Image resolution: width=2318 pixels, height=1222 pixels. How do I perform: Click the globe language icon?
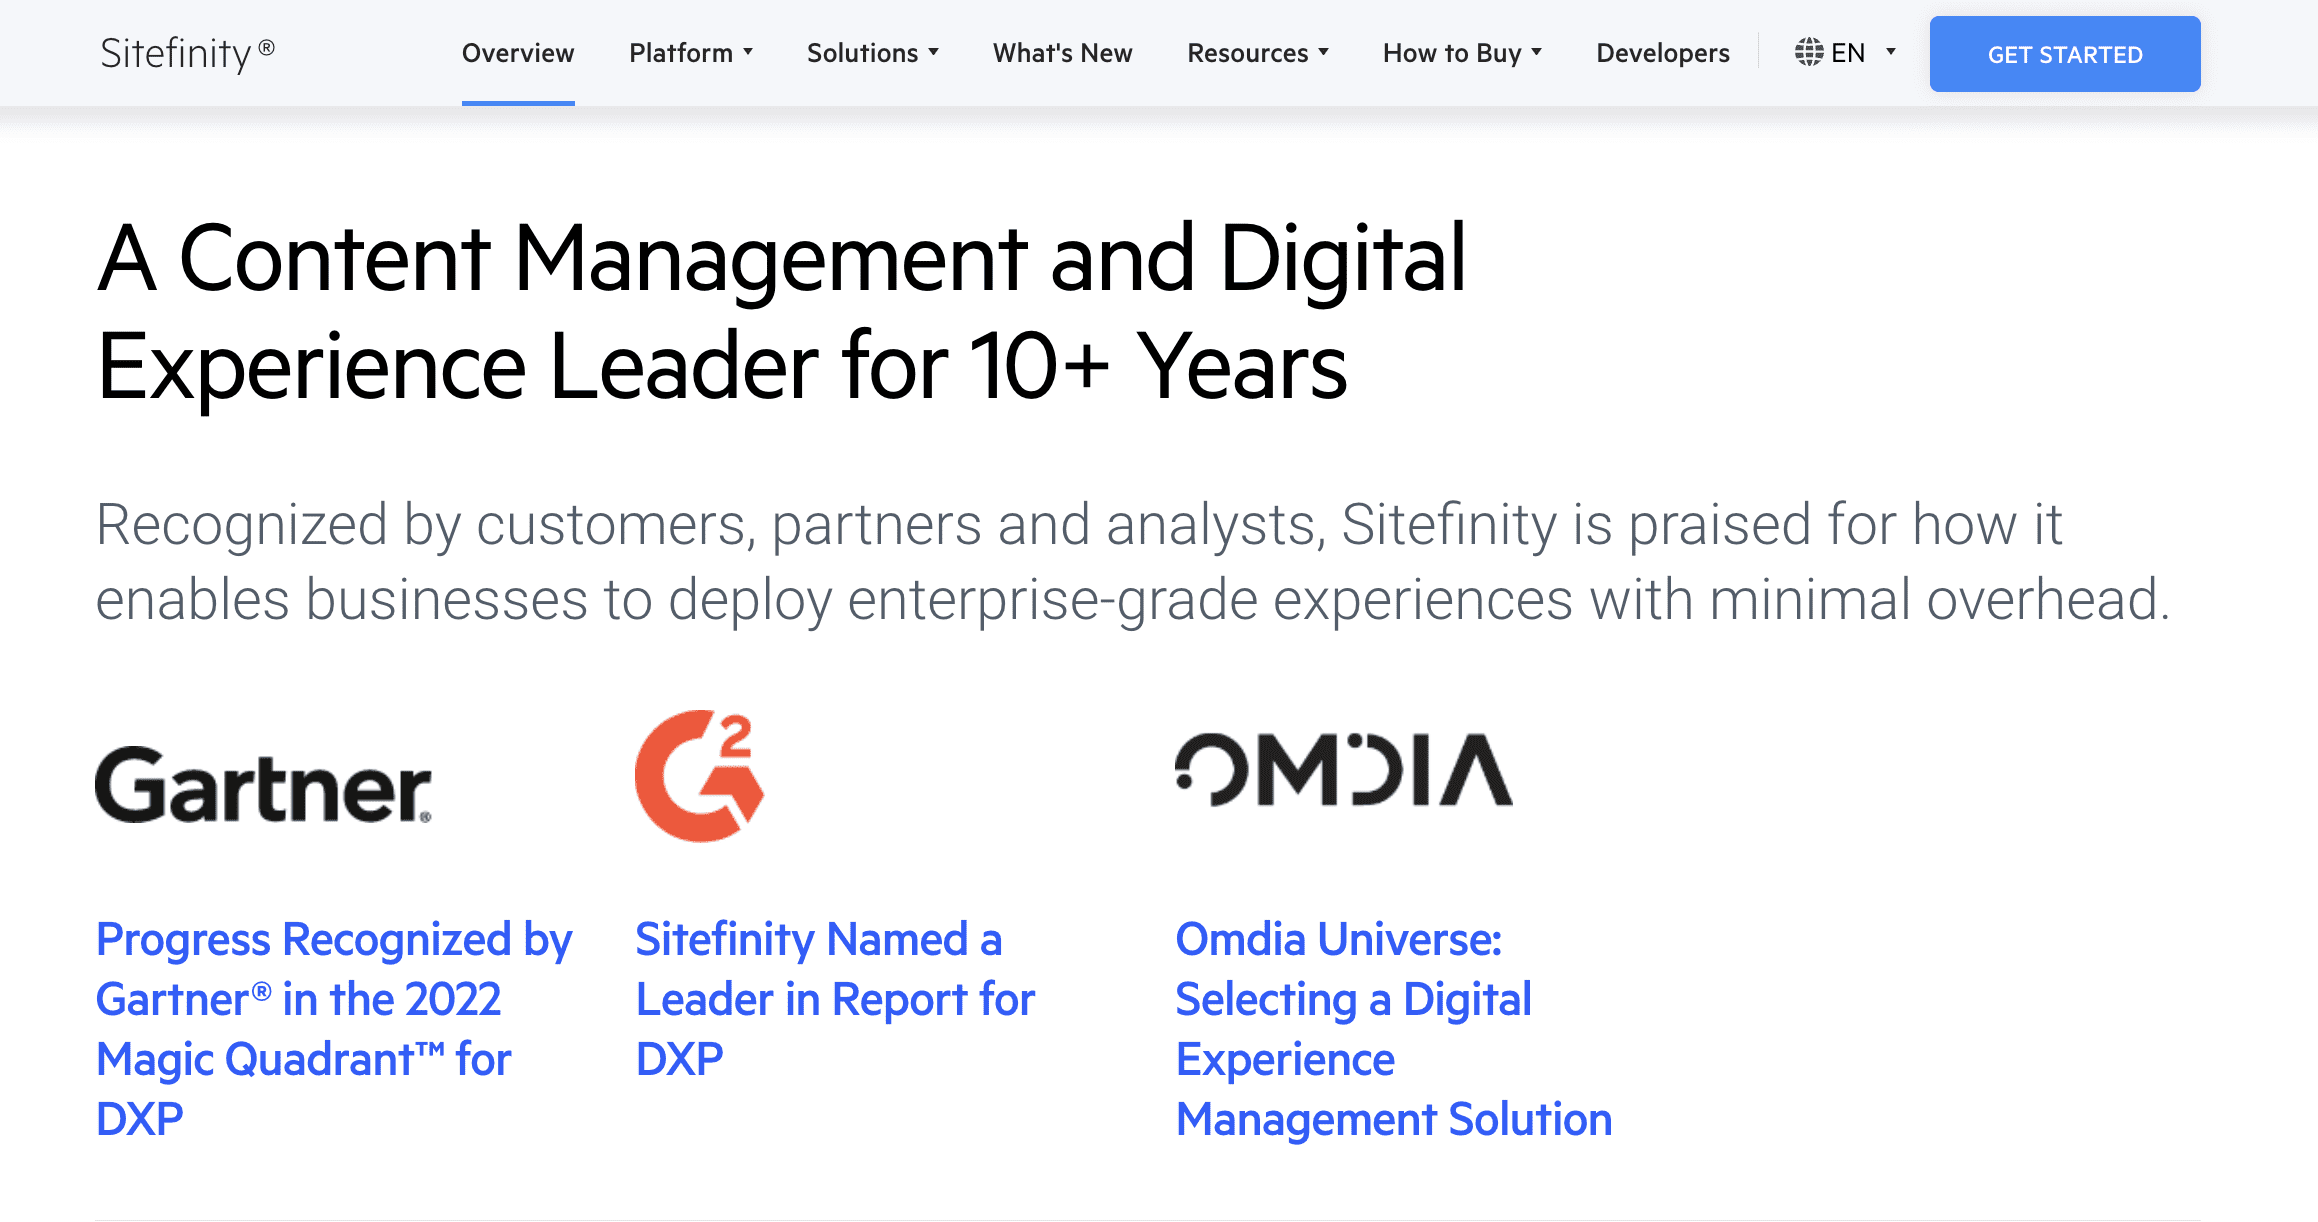[x=1809, y=52]
